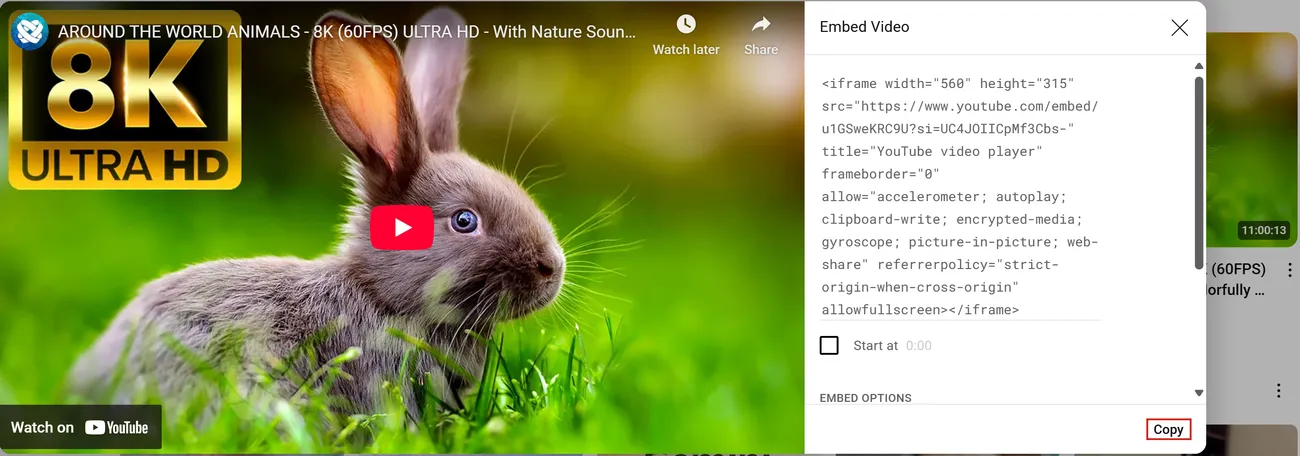Enable the Start at checkbox
Screen dimensions: 1300x456
click(829, 345)
